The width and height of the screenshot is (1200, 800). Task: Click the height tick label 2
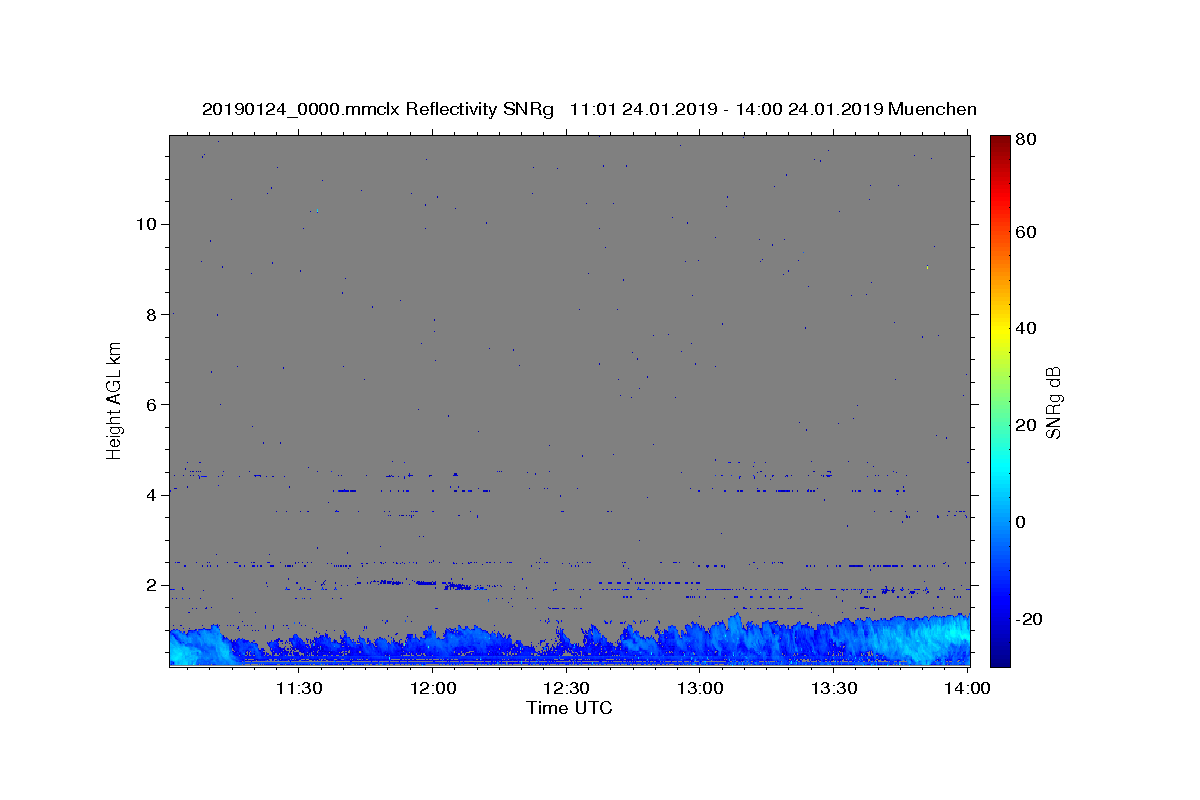(152, 585)
